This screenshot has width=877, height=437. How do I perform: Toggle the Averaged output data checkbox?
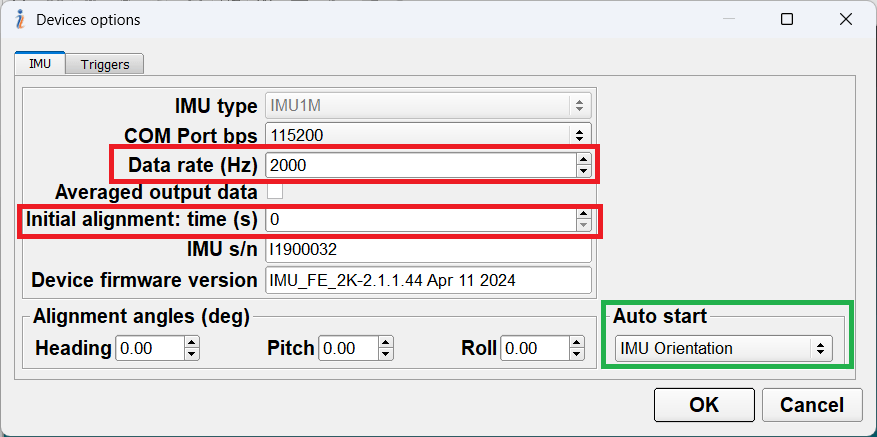tap(274, 191)
